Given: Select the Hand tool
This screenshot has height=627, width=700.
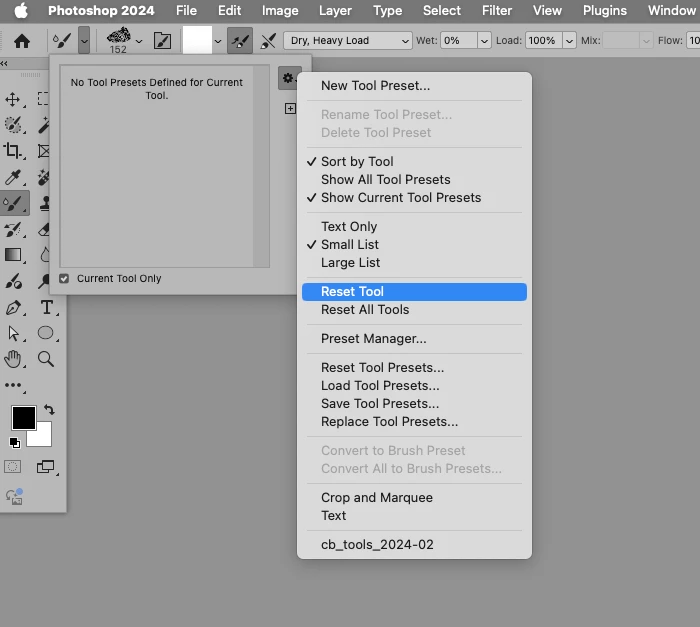Looking at the screenshot, I should [12, 359].
